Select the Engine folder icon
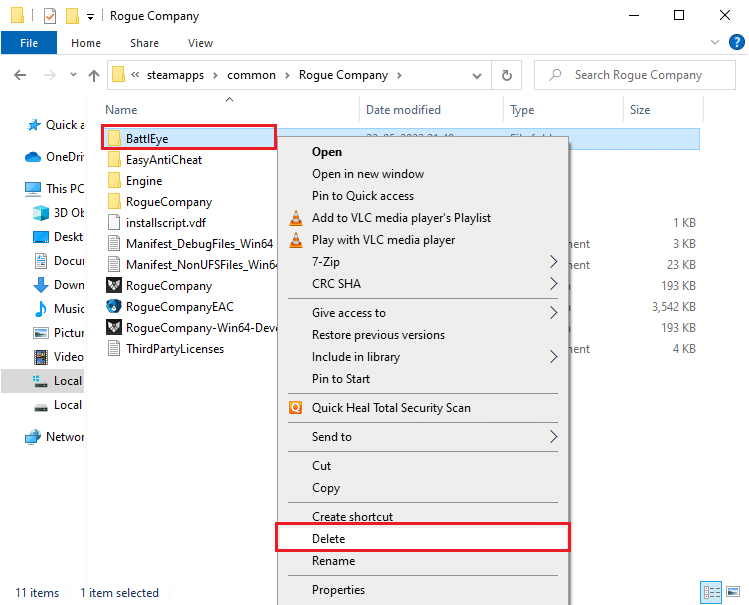This screenshot has width=749, height=605. (x=114, y=181)
